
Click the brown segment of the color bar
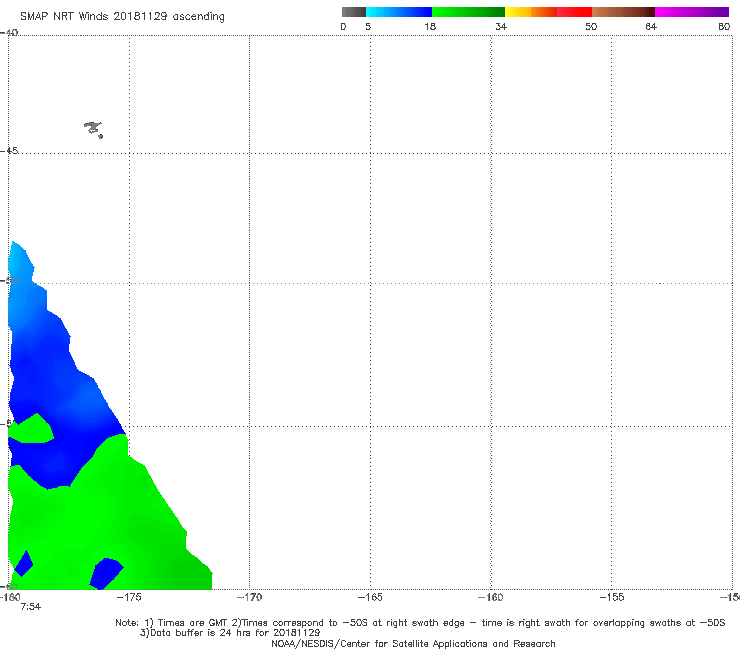[x=623, y=12]
